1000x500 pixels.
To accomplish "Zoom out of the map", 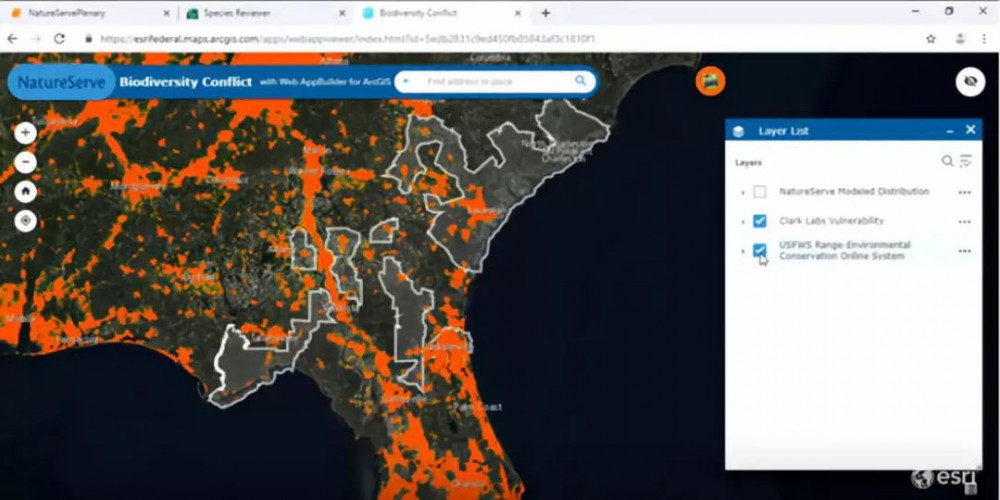I will pyautogui.click(x=26, y=162).
